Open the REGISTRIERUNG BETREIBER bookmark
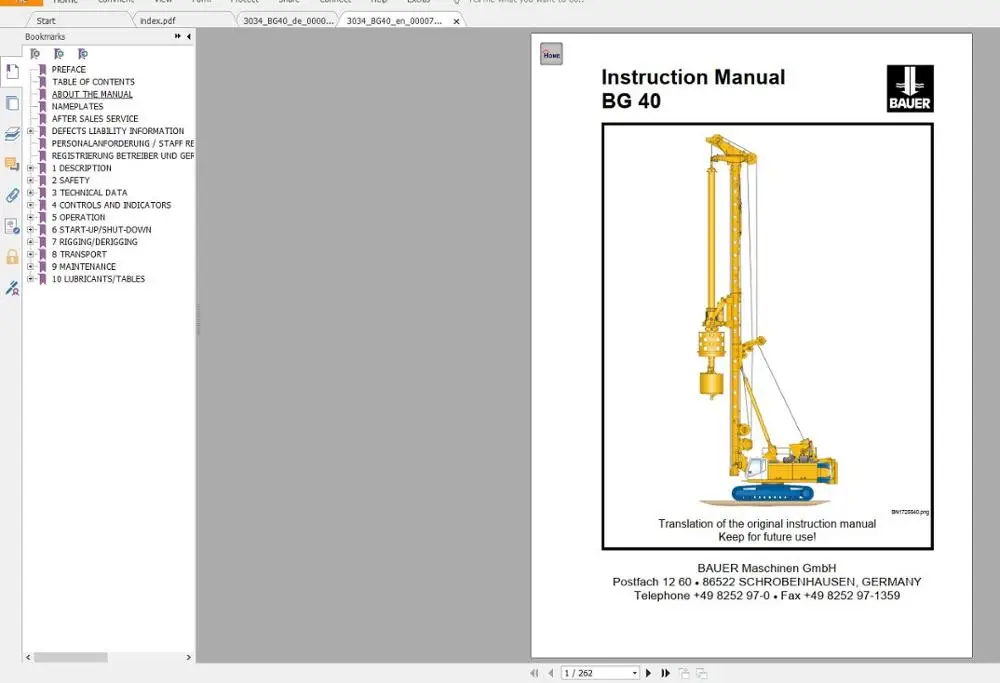The image size is (1000, 683). [122, 156]
